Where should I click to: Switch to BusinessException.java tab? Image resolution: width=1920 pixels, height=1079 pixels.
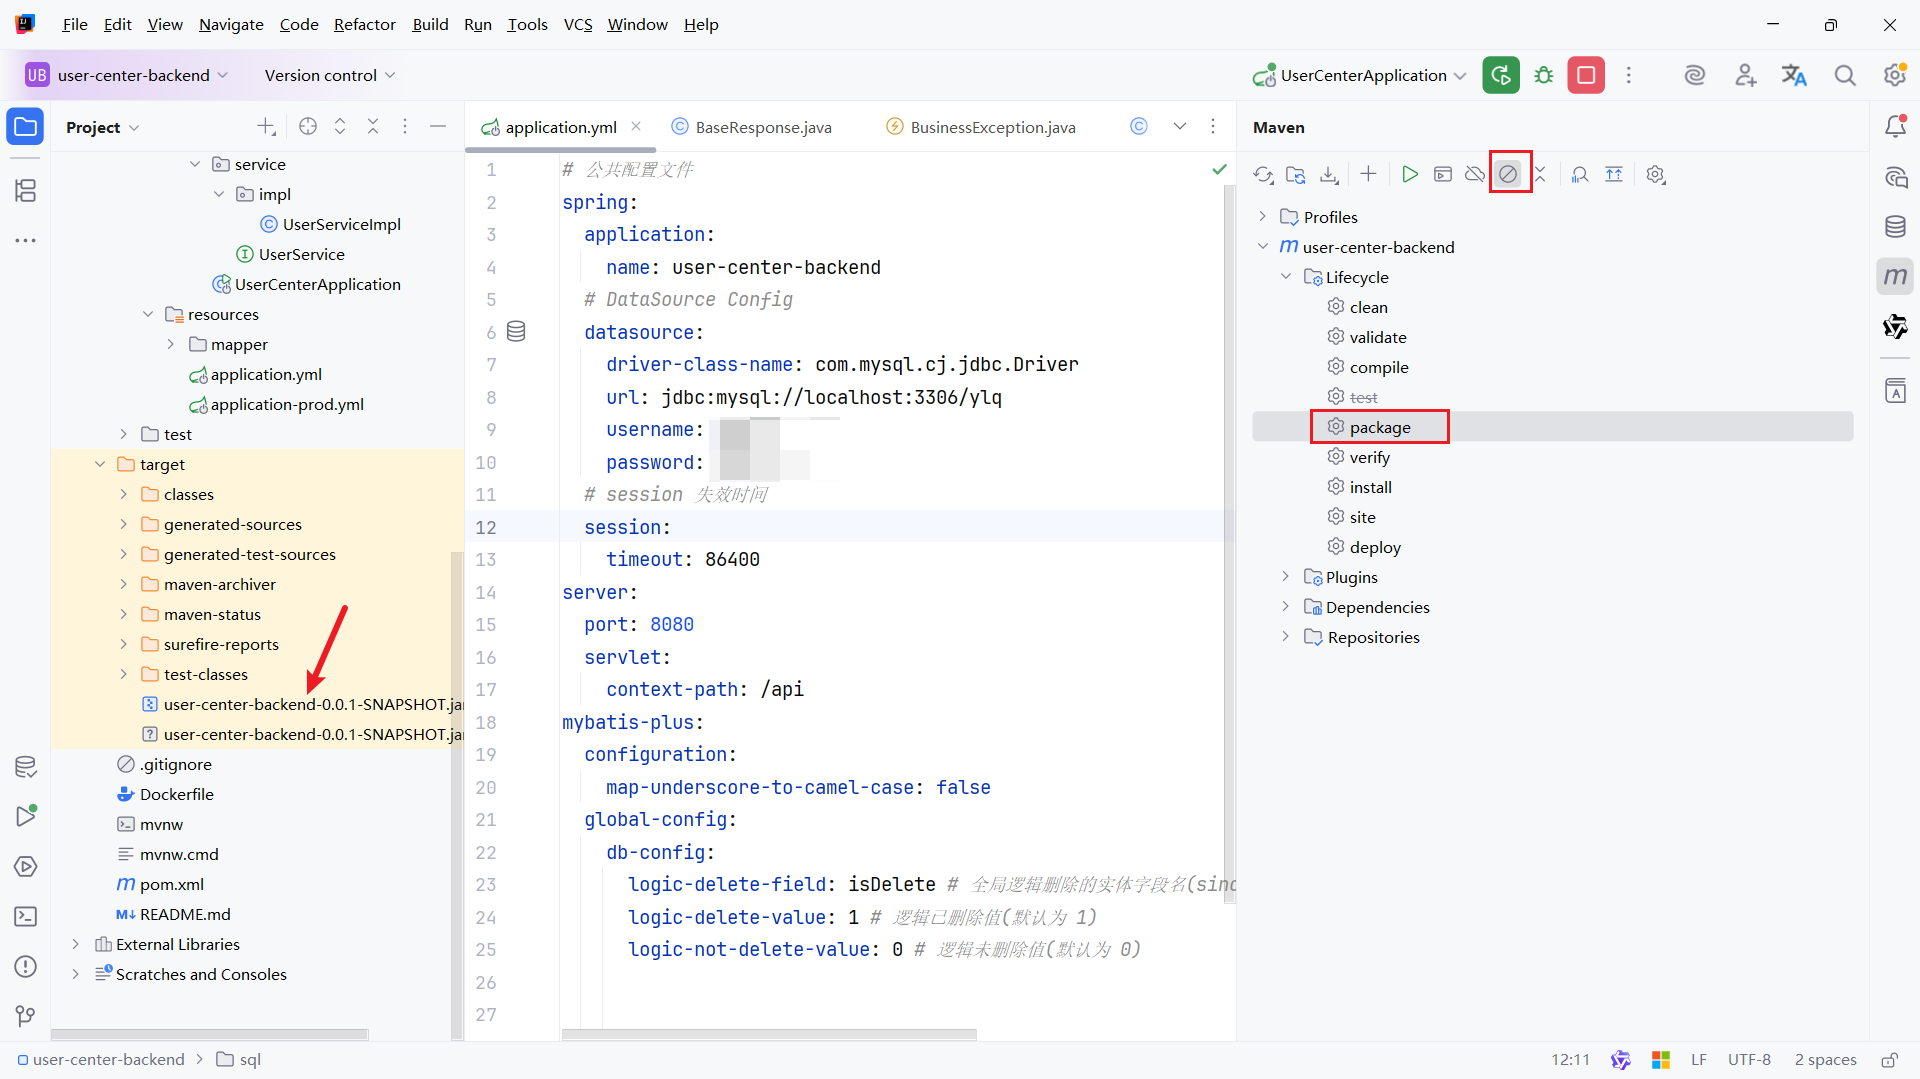point(981,127)
